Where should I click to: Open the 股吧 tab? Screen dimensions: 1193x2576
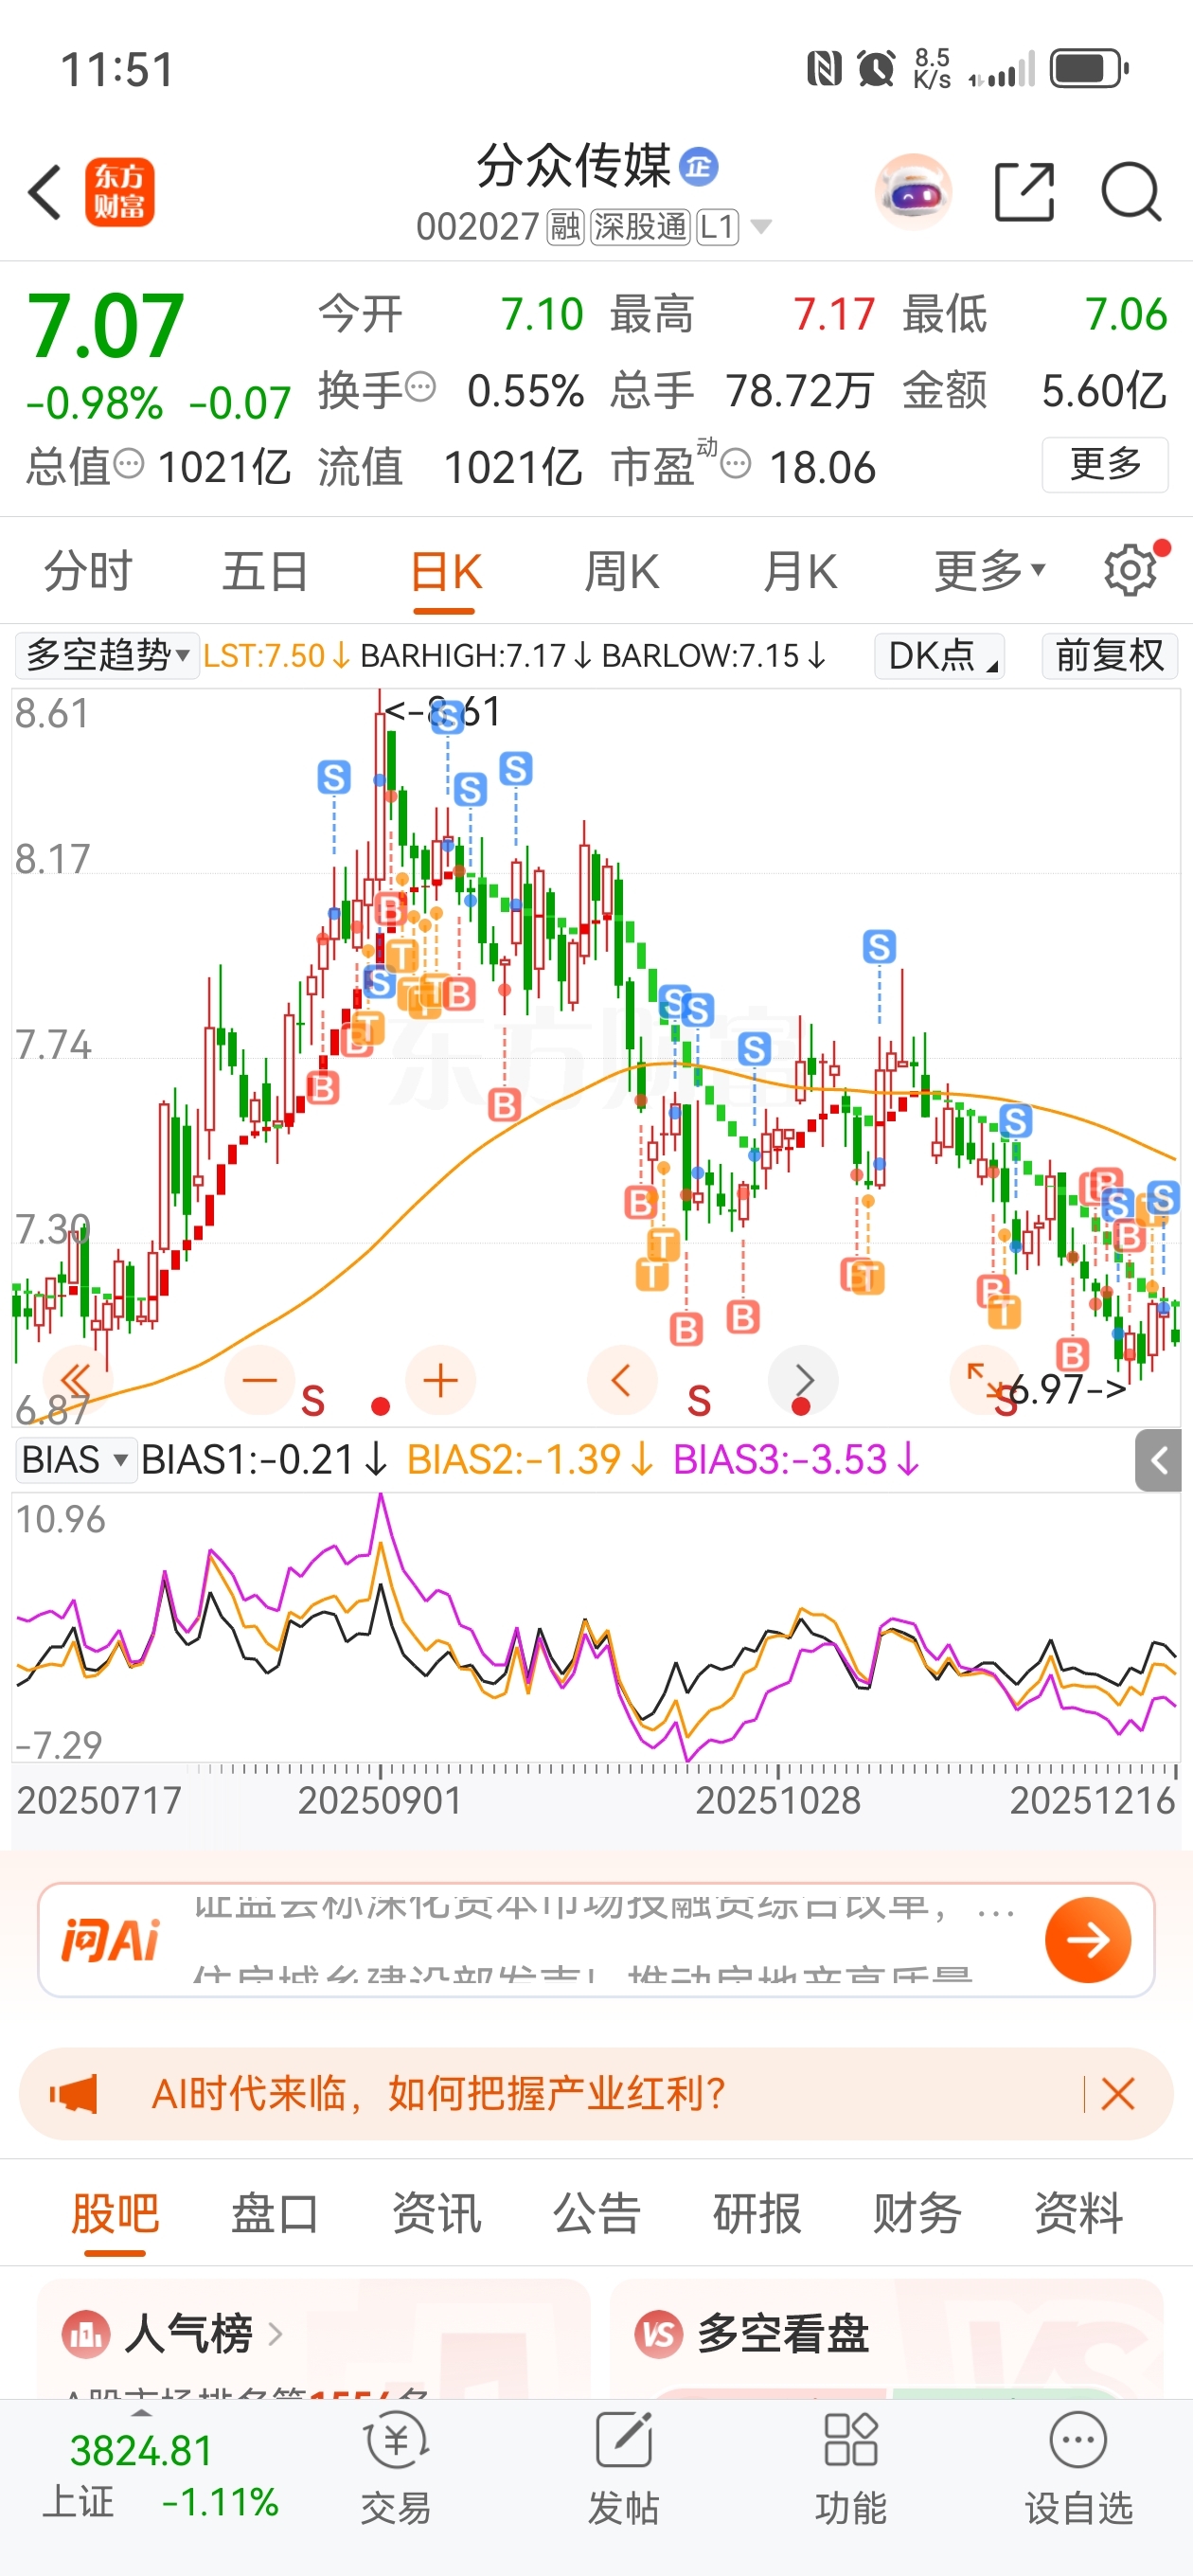click(115, 2213)
